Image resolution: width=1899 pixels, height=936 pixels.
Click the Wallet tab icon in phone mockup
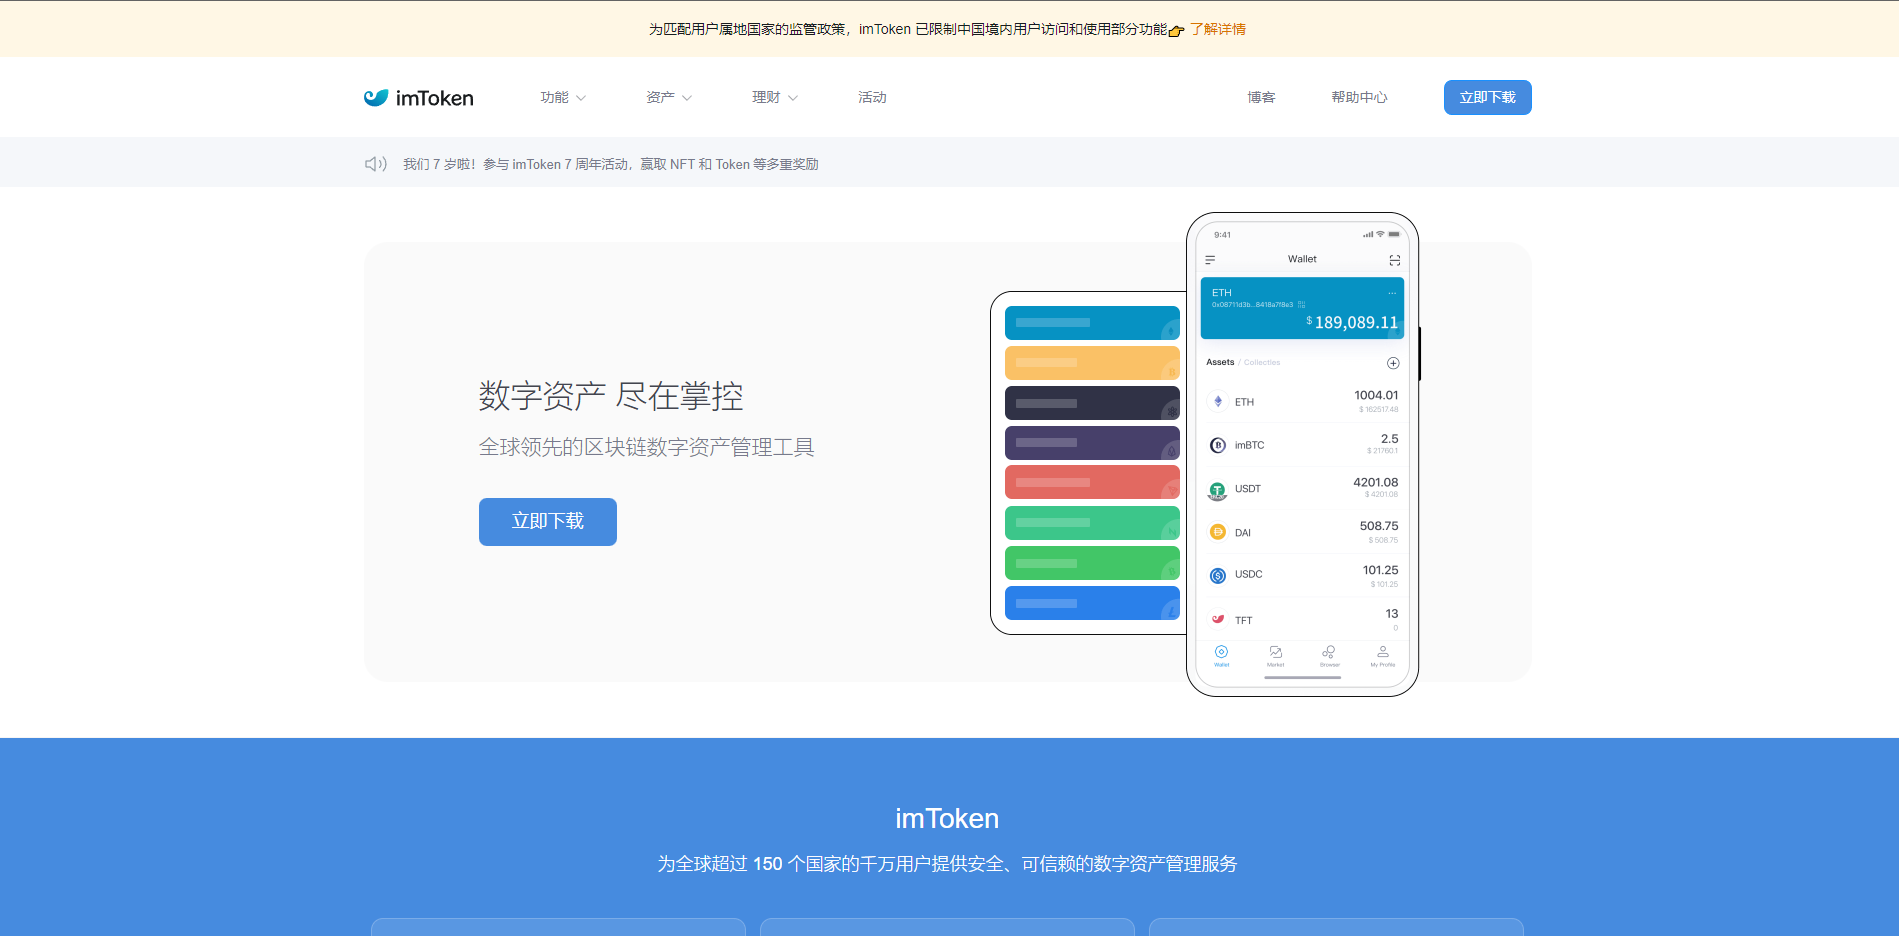pyautogui.click(x=1221, y=652)
